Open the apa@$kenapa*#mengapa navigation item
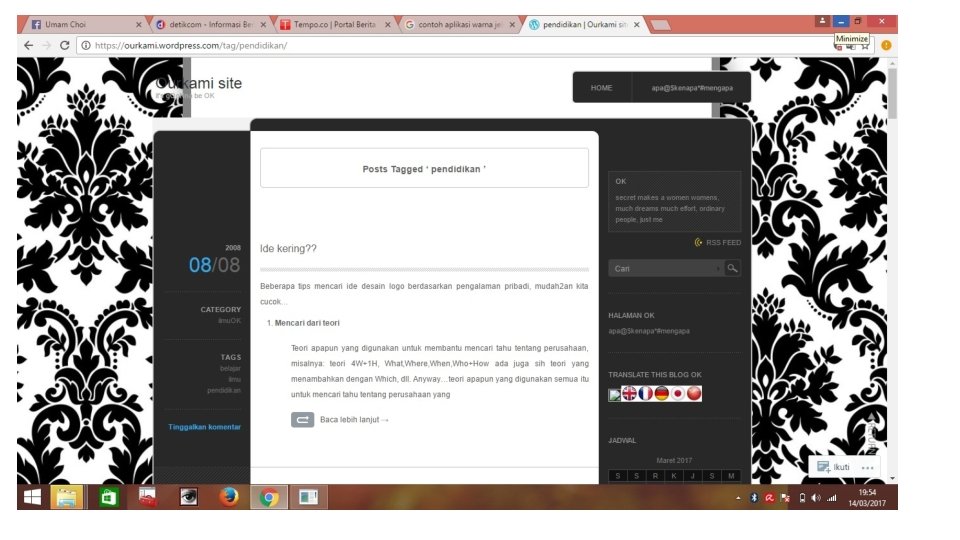 coord(692,88)
